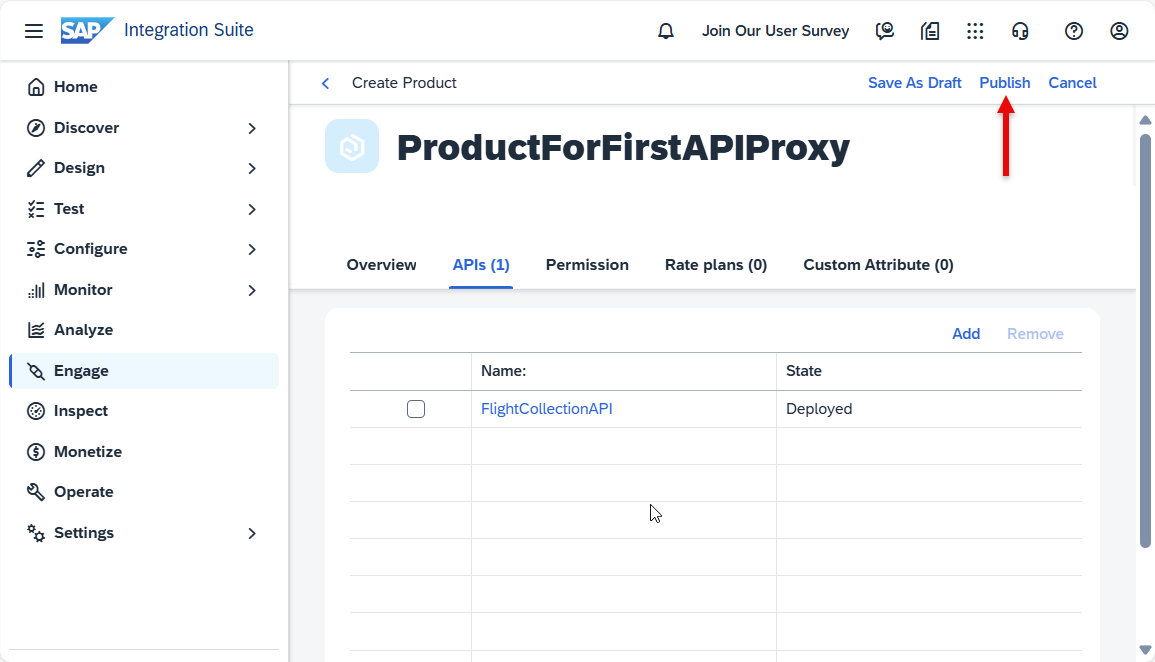Open the feedback chat icon
1155x662 pixels.
pos(885,31)
